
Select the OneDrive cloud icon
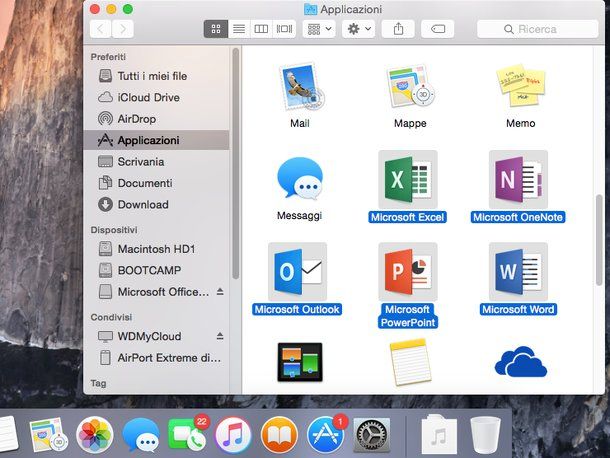(x=521, y=363)
